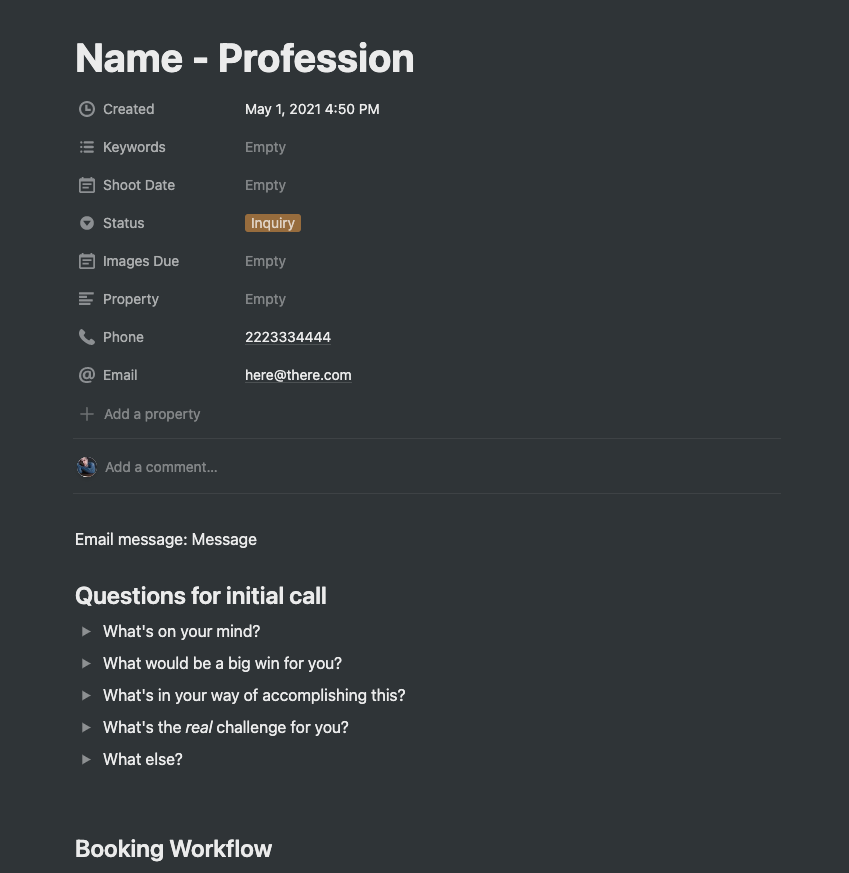Viewport: 849px width, 873px height.
Task: Expand "What would be a big win" toggle
Action: point(86,663)
